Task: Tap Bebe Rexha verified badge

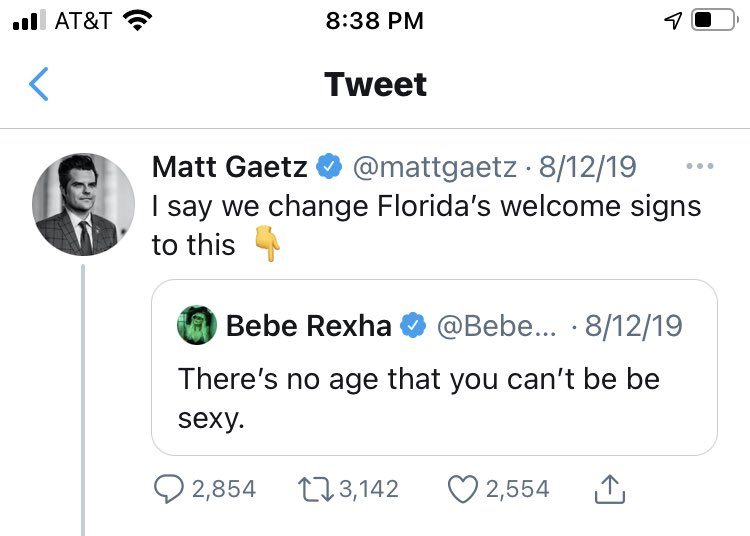Action: 412,326
